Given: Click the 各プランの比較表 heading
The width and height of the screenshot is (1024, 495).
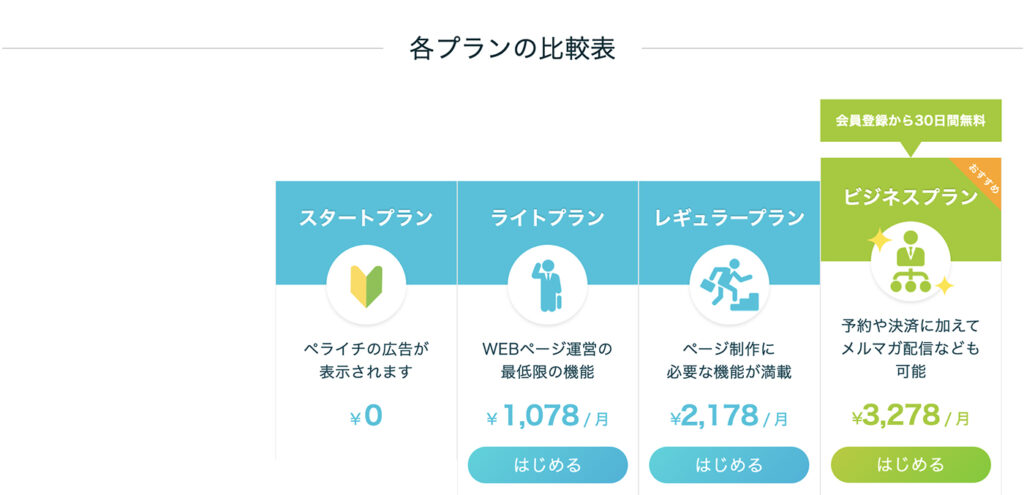Looking at the screenshot, I should [512, 49].
